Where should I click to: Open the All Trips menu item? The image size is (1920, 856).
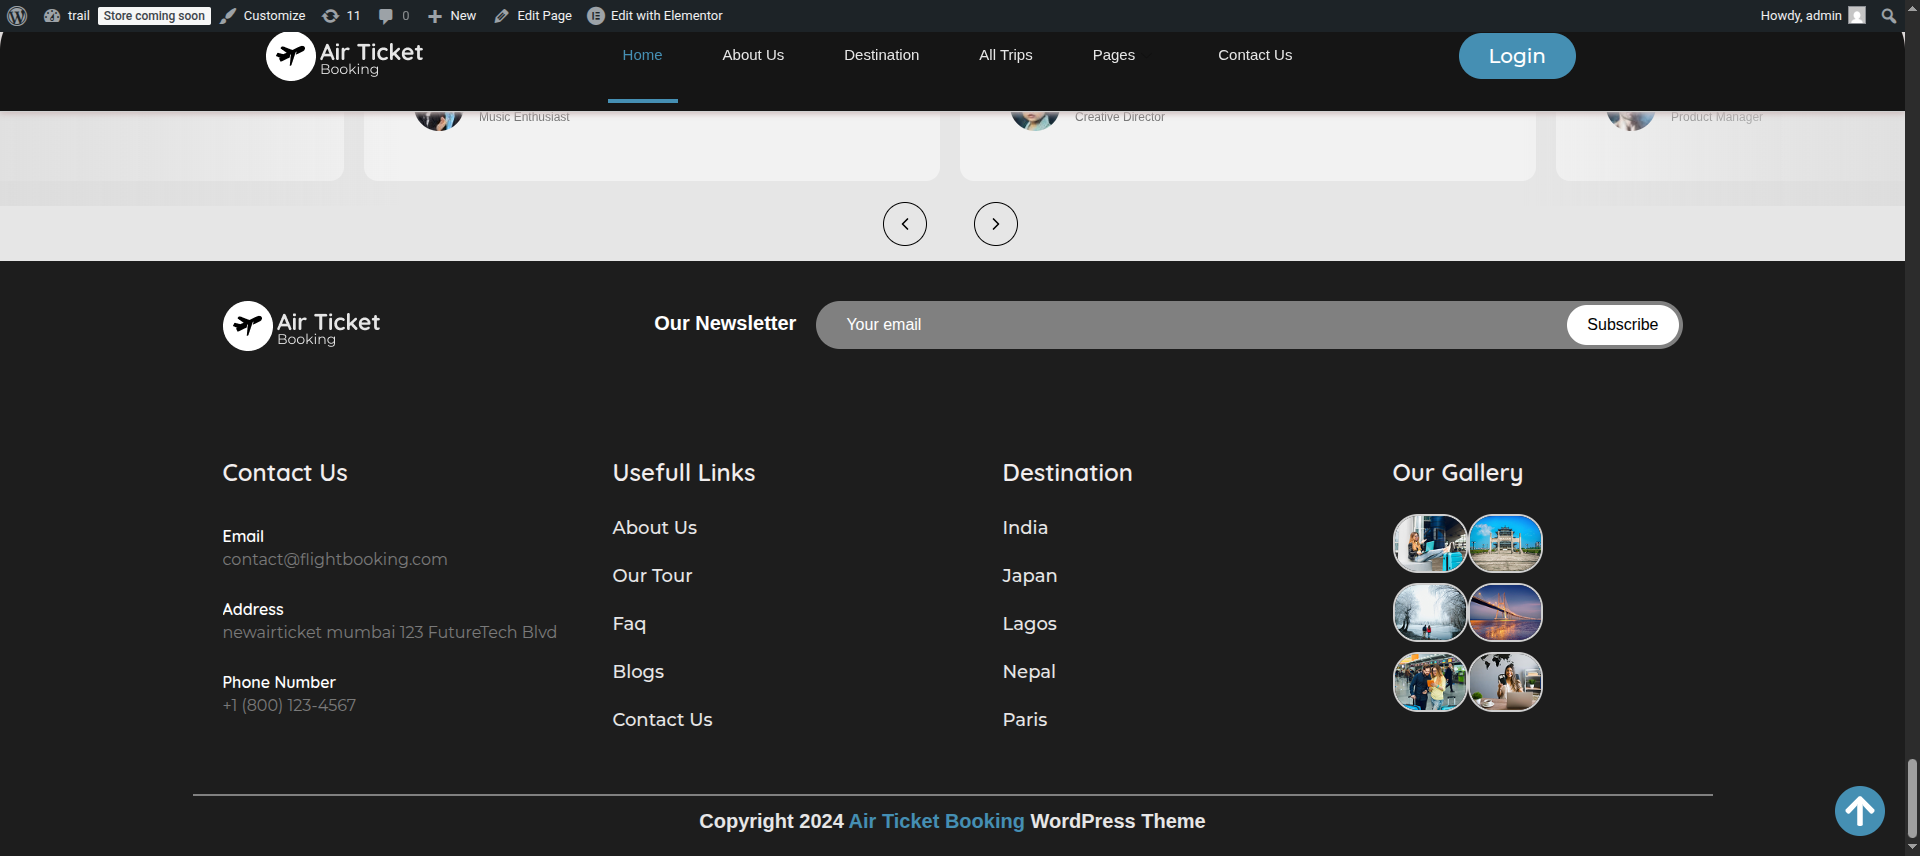coord(1005,55)
